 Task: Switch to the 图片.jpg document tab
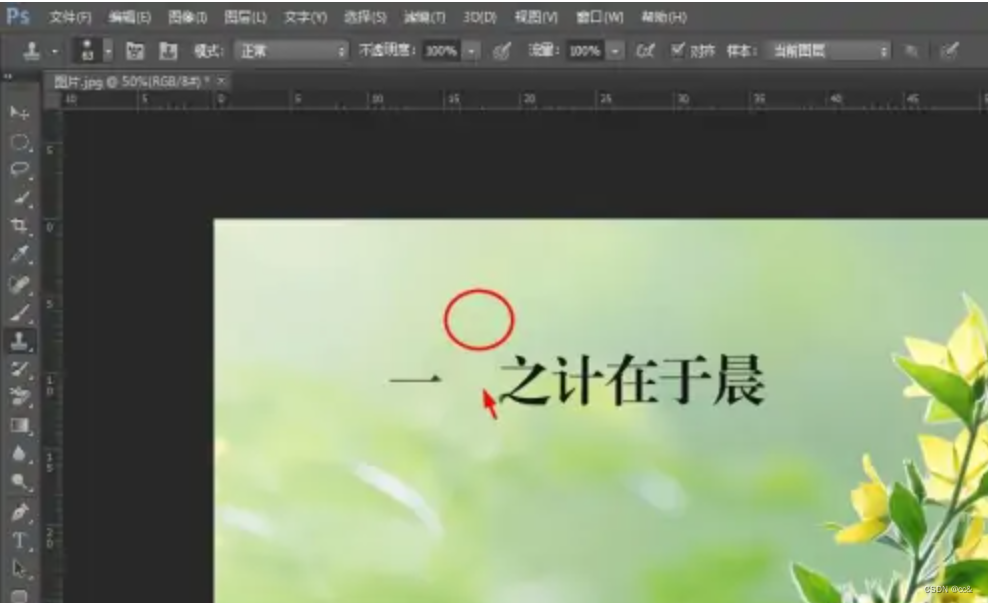[x=130, y=81]
